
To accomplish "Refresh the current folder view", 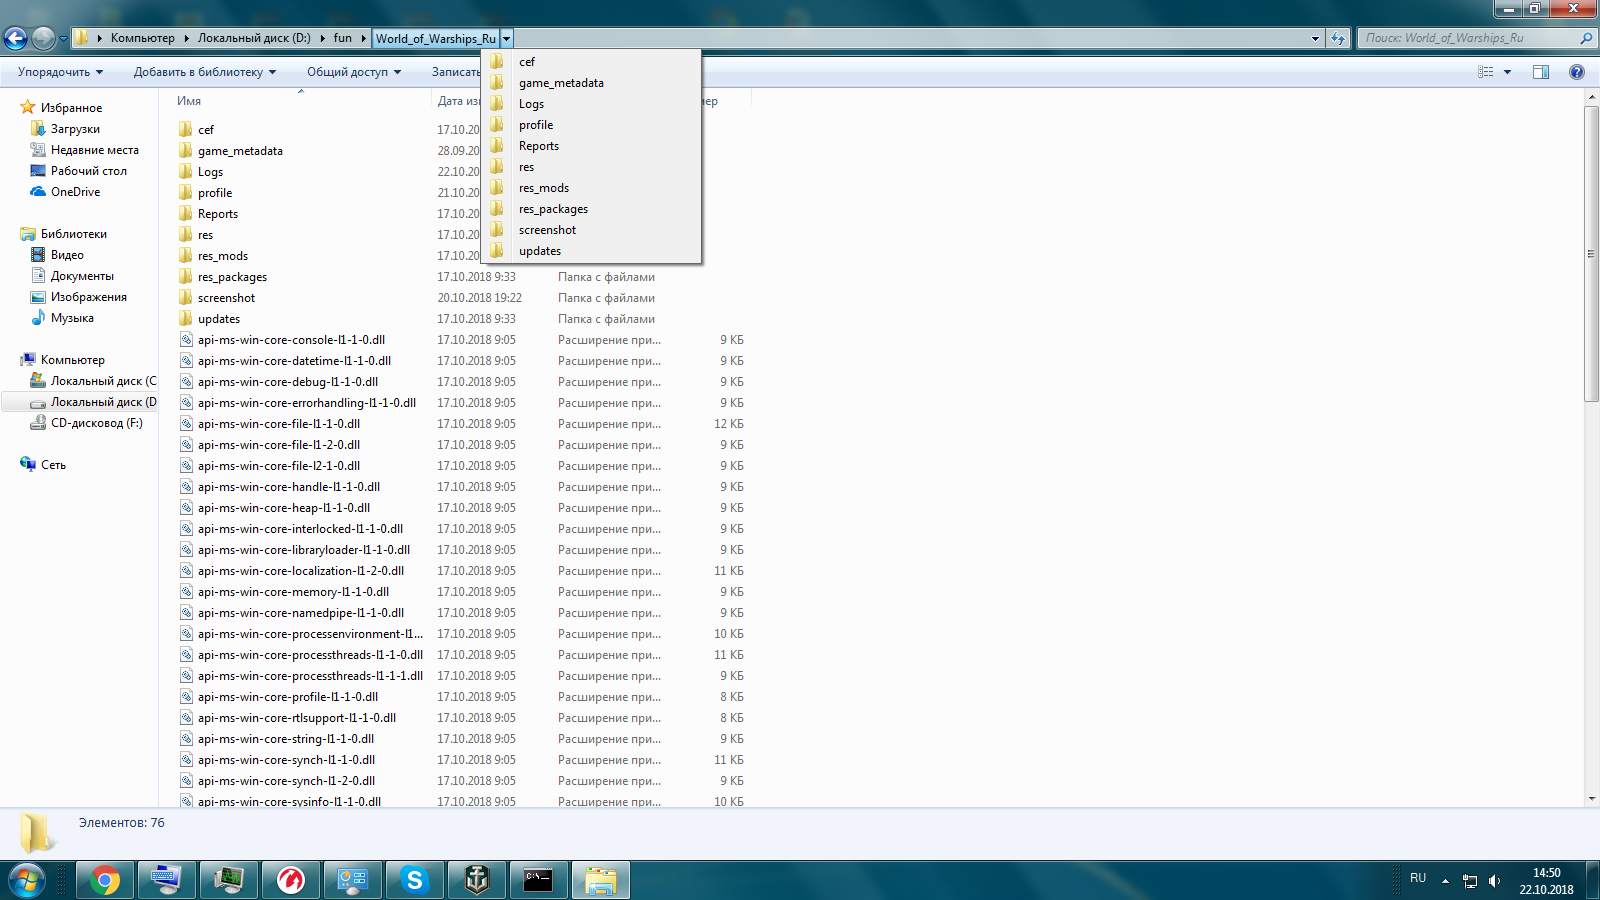I will click(x=1338, y=38).
